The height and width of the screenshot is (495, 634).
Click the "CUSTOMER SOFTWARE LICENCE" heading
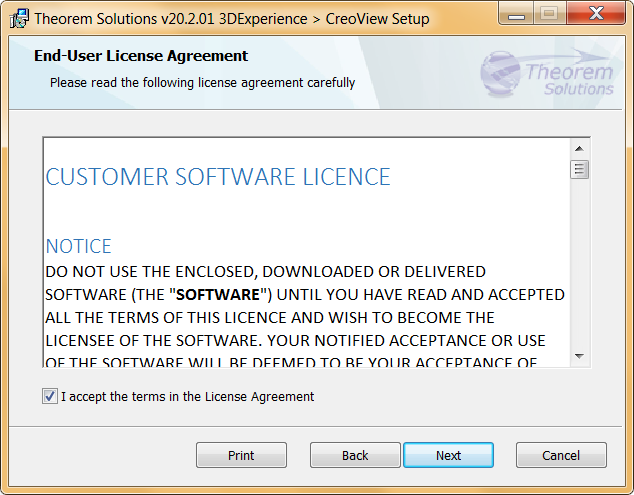[x=218, y=177]
